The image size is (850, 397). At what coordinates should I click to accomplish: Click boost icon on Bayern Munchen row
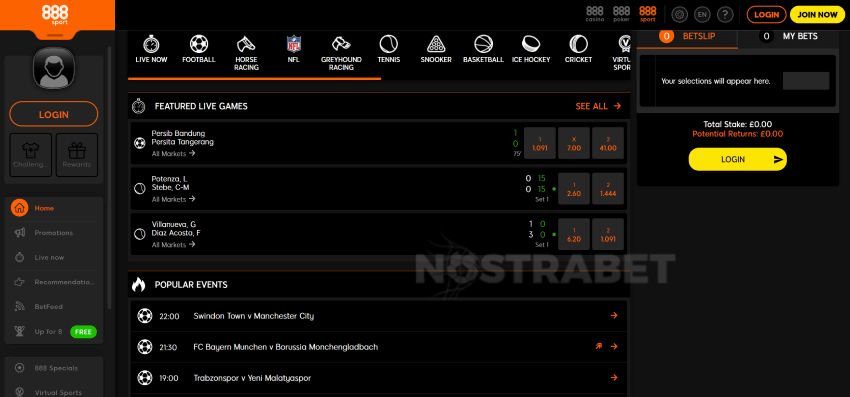pos(599,346)
